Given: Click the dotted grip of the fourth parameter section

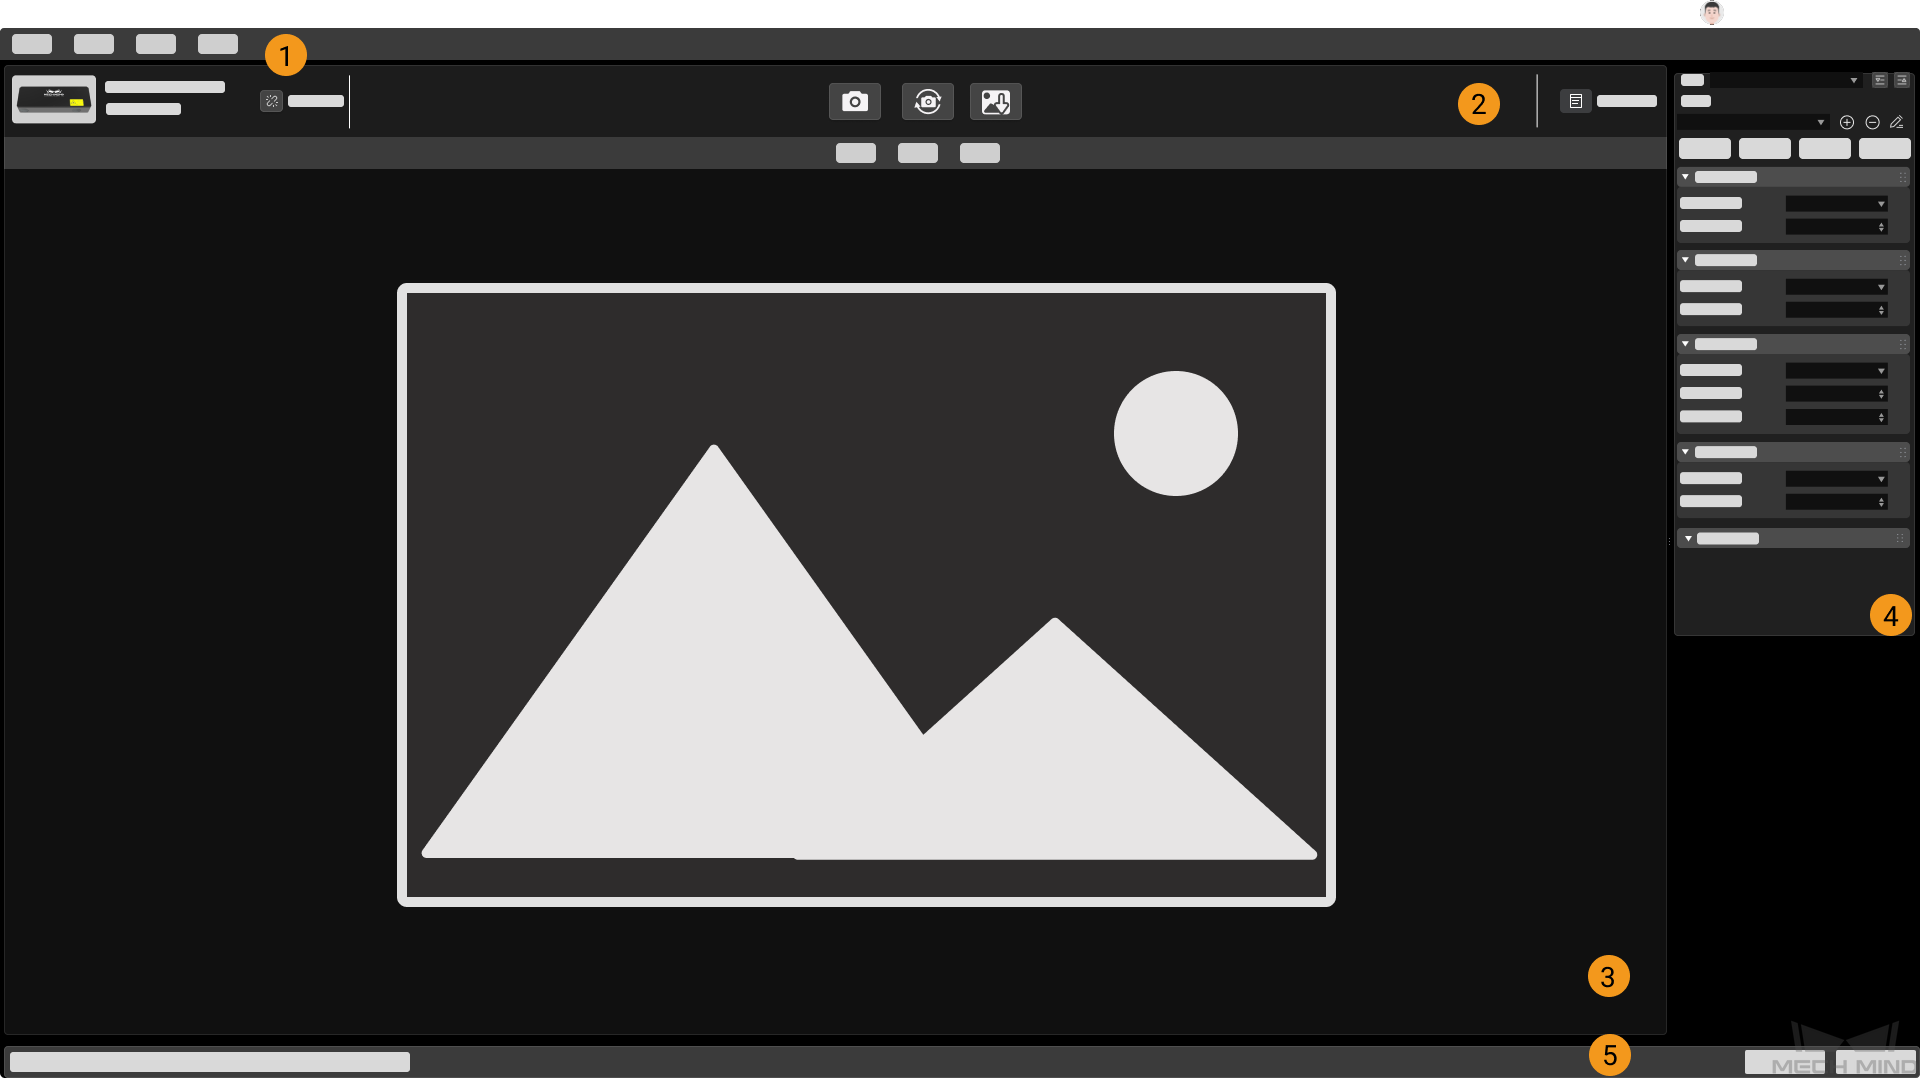Looking at the screenshot, I should [1902, 452].
